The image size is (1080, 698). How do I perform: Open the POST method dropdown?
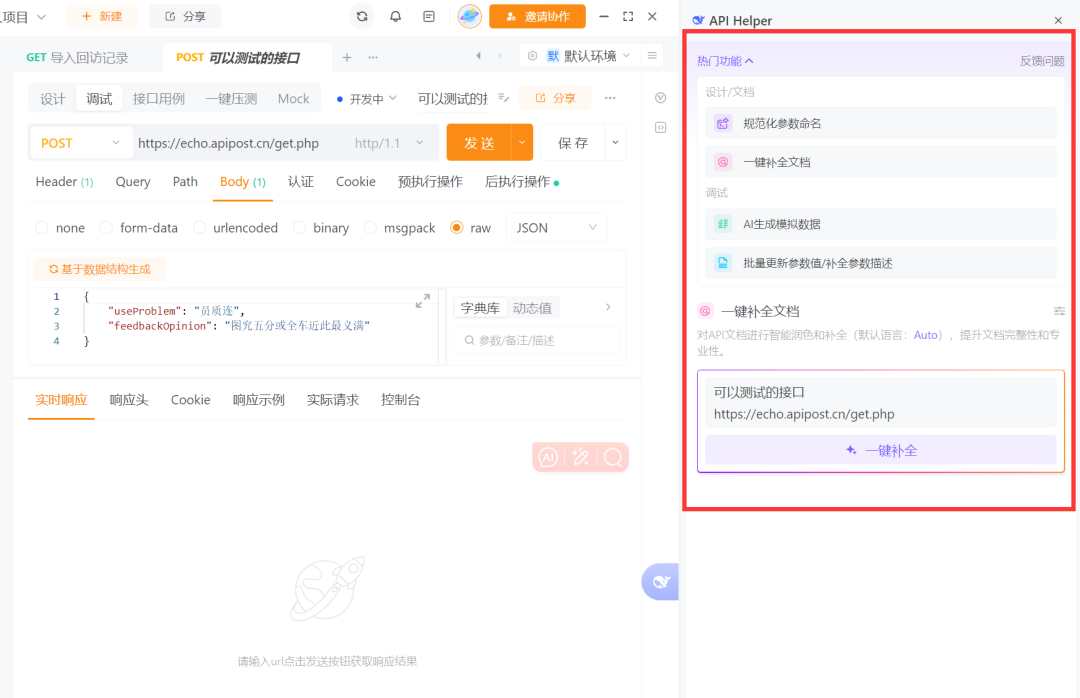79,142
